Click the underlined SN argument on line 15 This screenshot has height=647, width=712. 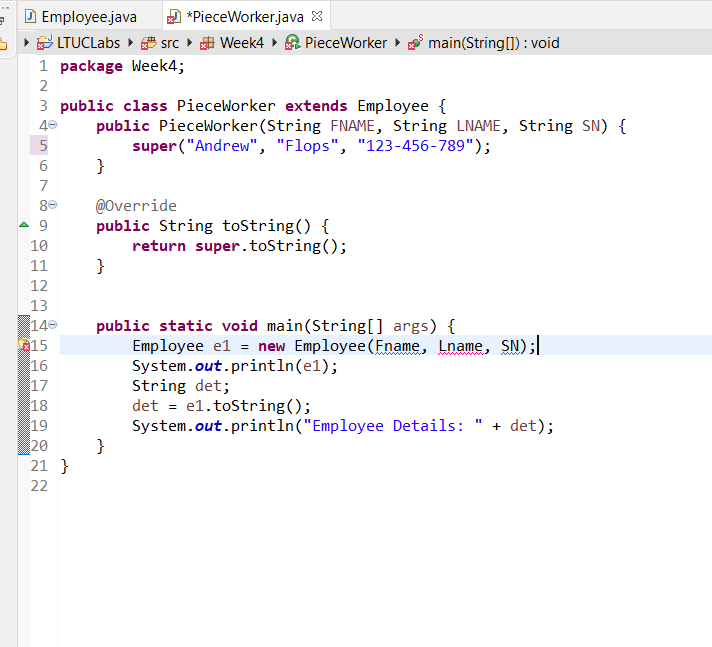(x=509, y=346)
